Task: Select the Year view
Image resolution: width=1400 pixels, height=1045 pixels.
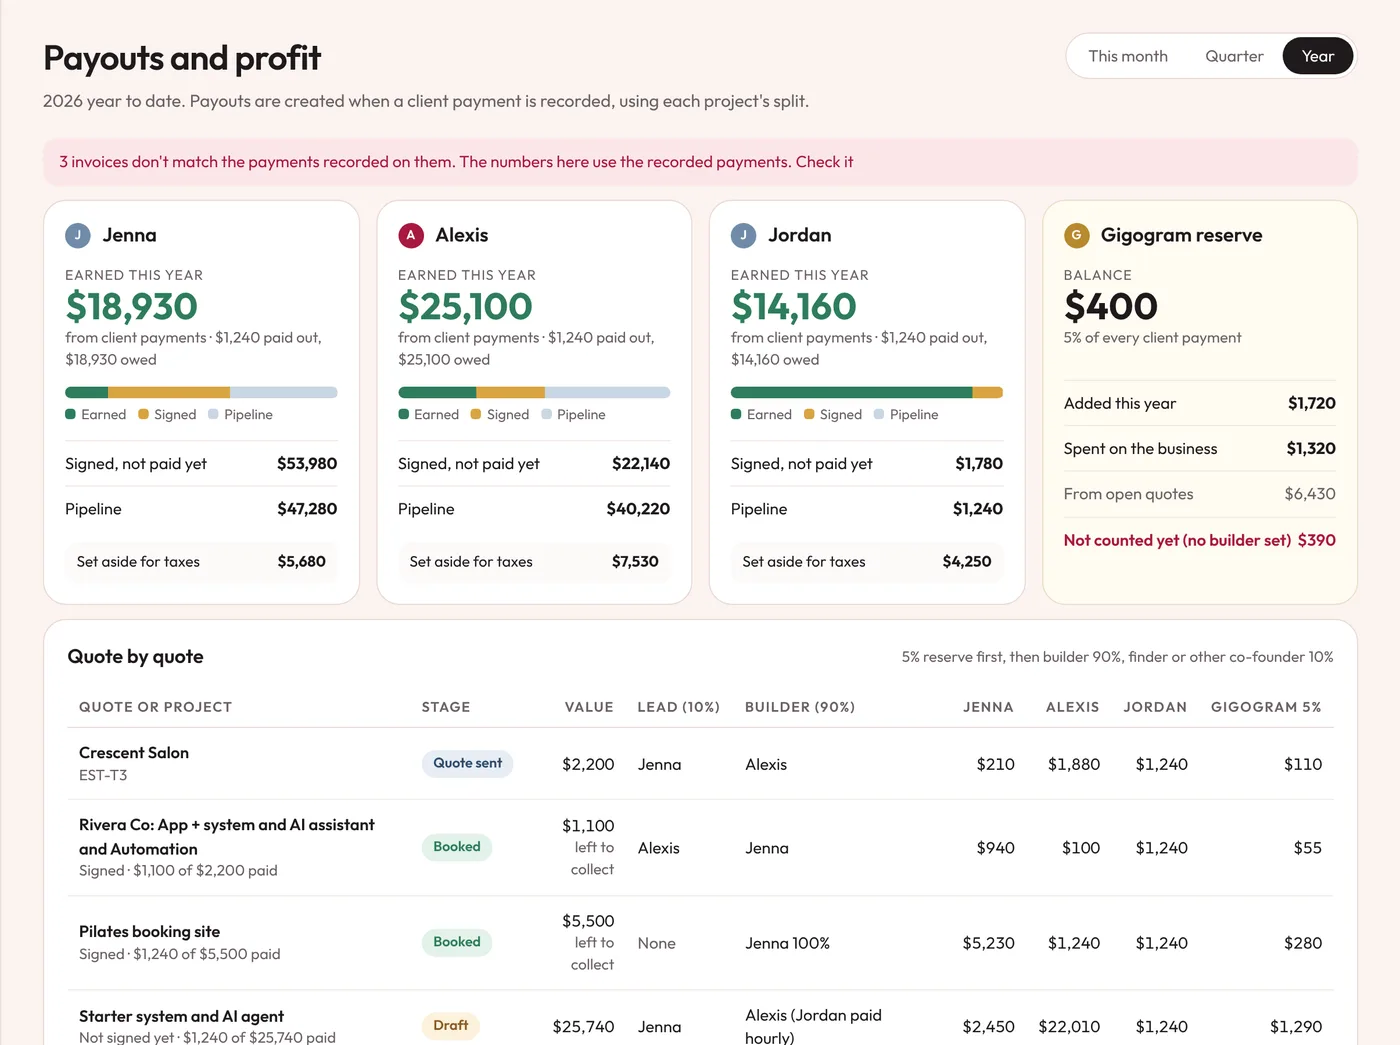Action: click(1318, 56)
